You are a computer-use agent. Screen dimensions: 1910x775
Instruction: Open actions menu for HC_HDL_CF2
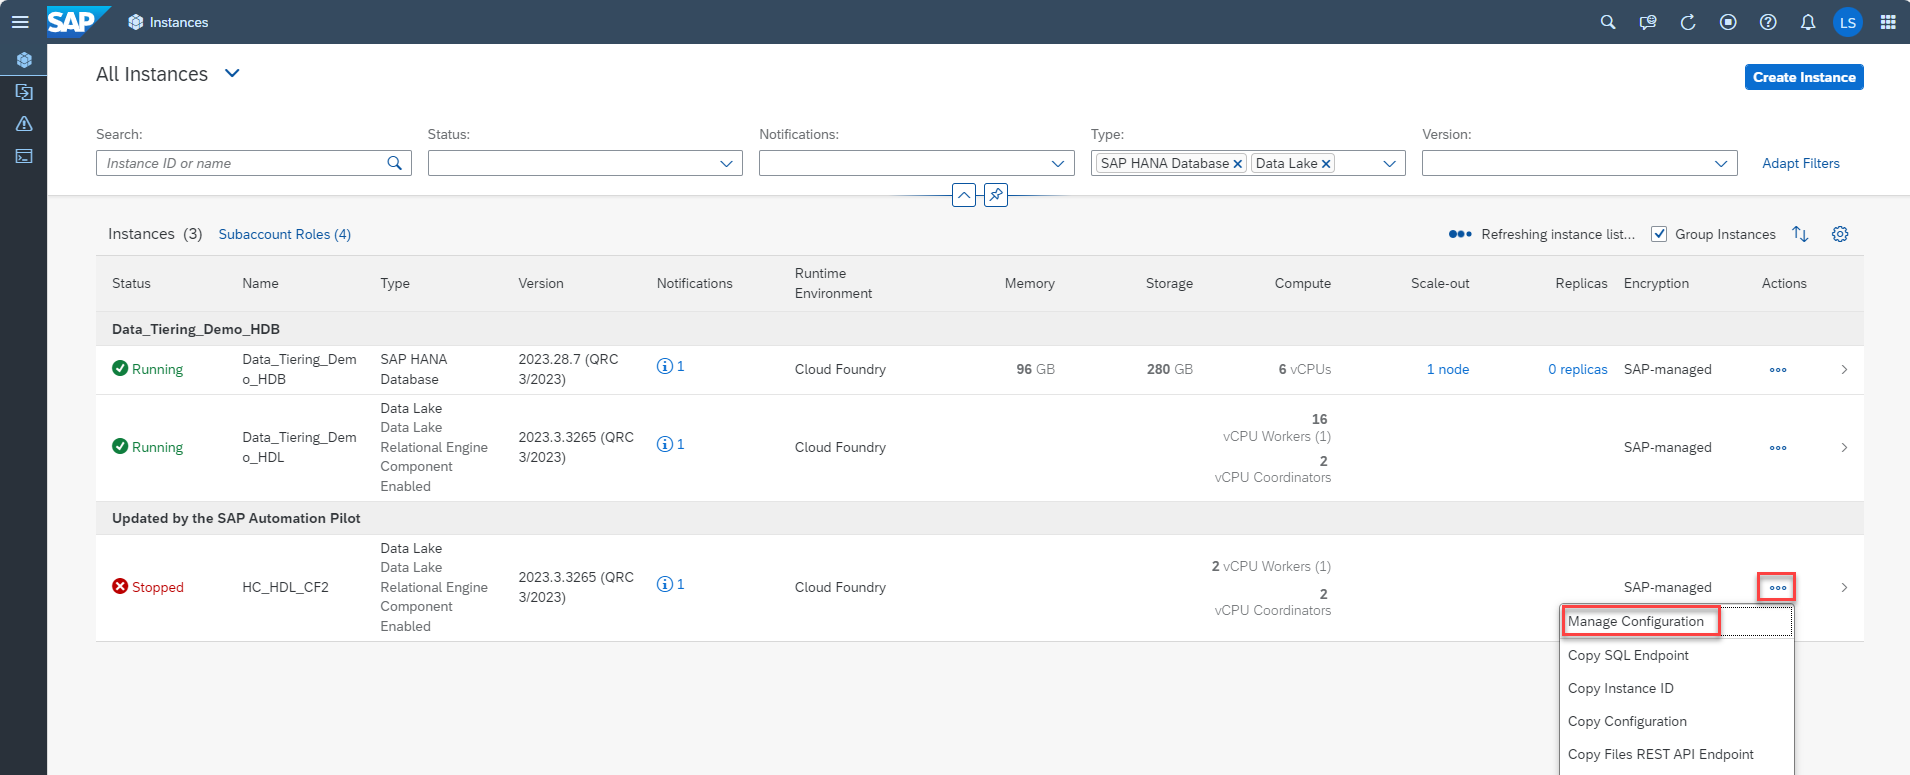(1778, 588)
